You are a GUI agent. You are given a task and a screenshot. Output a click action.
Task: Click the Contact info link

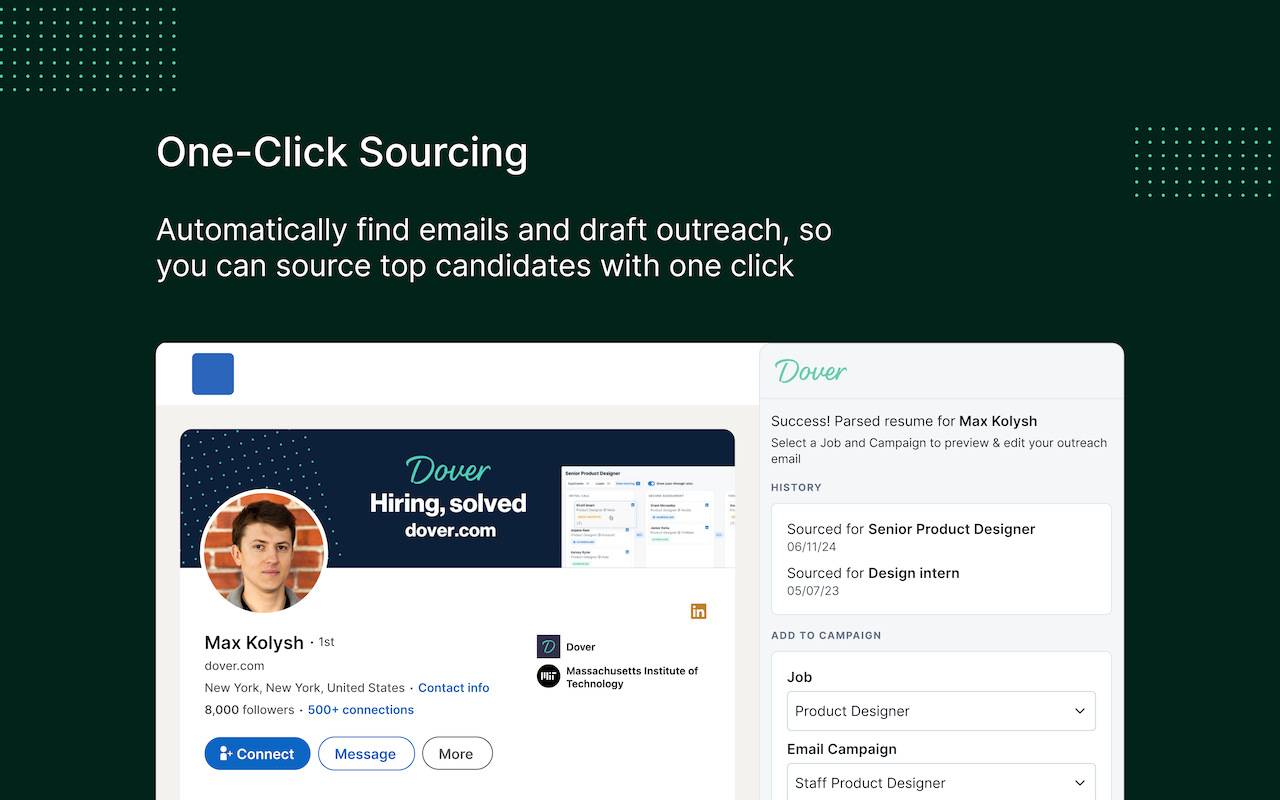click(454, 687)
